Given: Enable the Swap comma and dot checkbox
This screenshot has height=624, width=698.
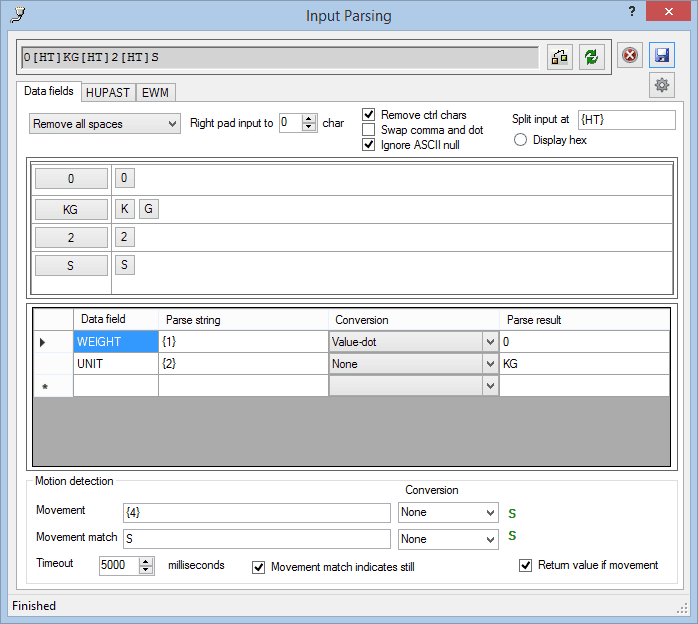Looking at the screenshot, I should (x=369, y=130).
